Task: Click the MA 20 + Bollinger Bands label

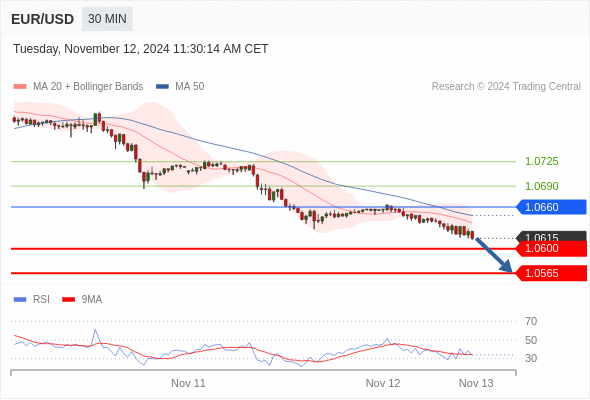Action: coord(88,87)
